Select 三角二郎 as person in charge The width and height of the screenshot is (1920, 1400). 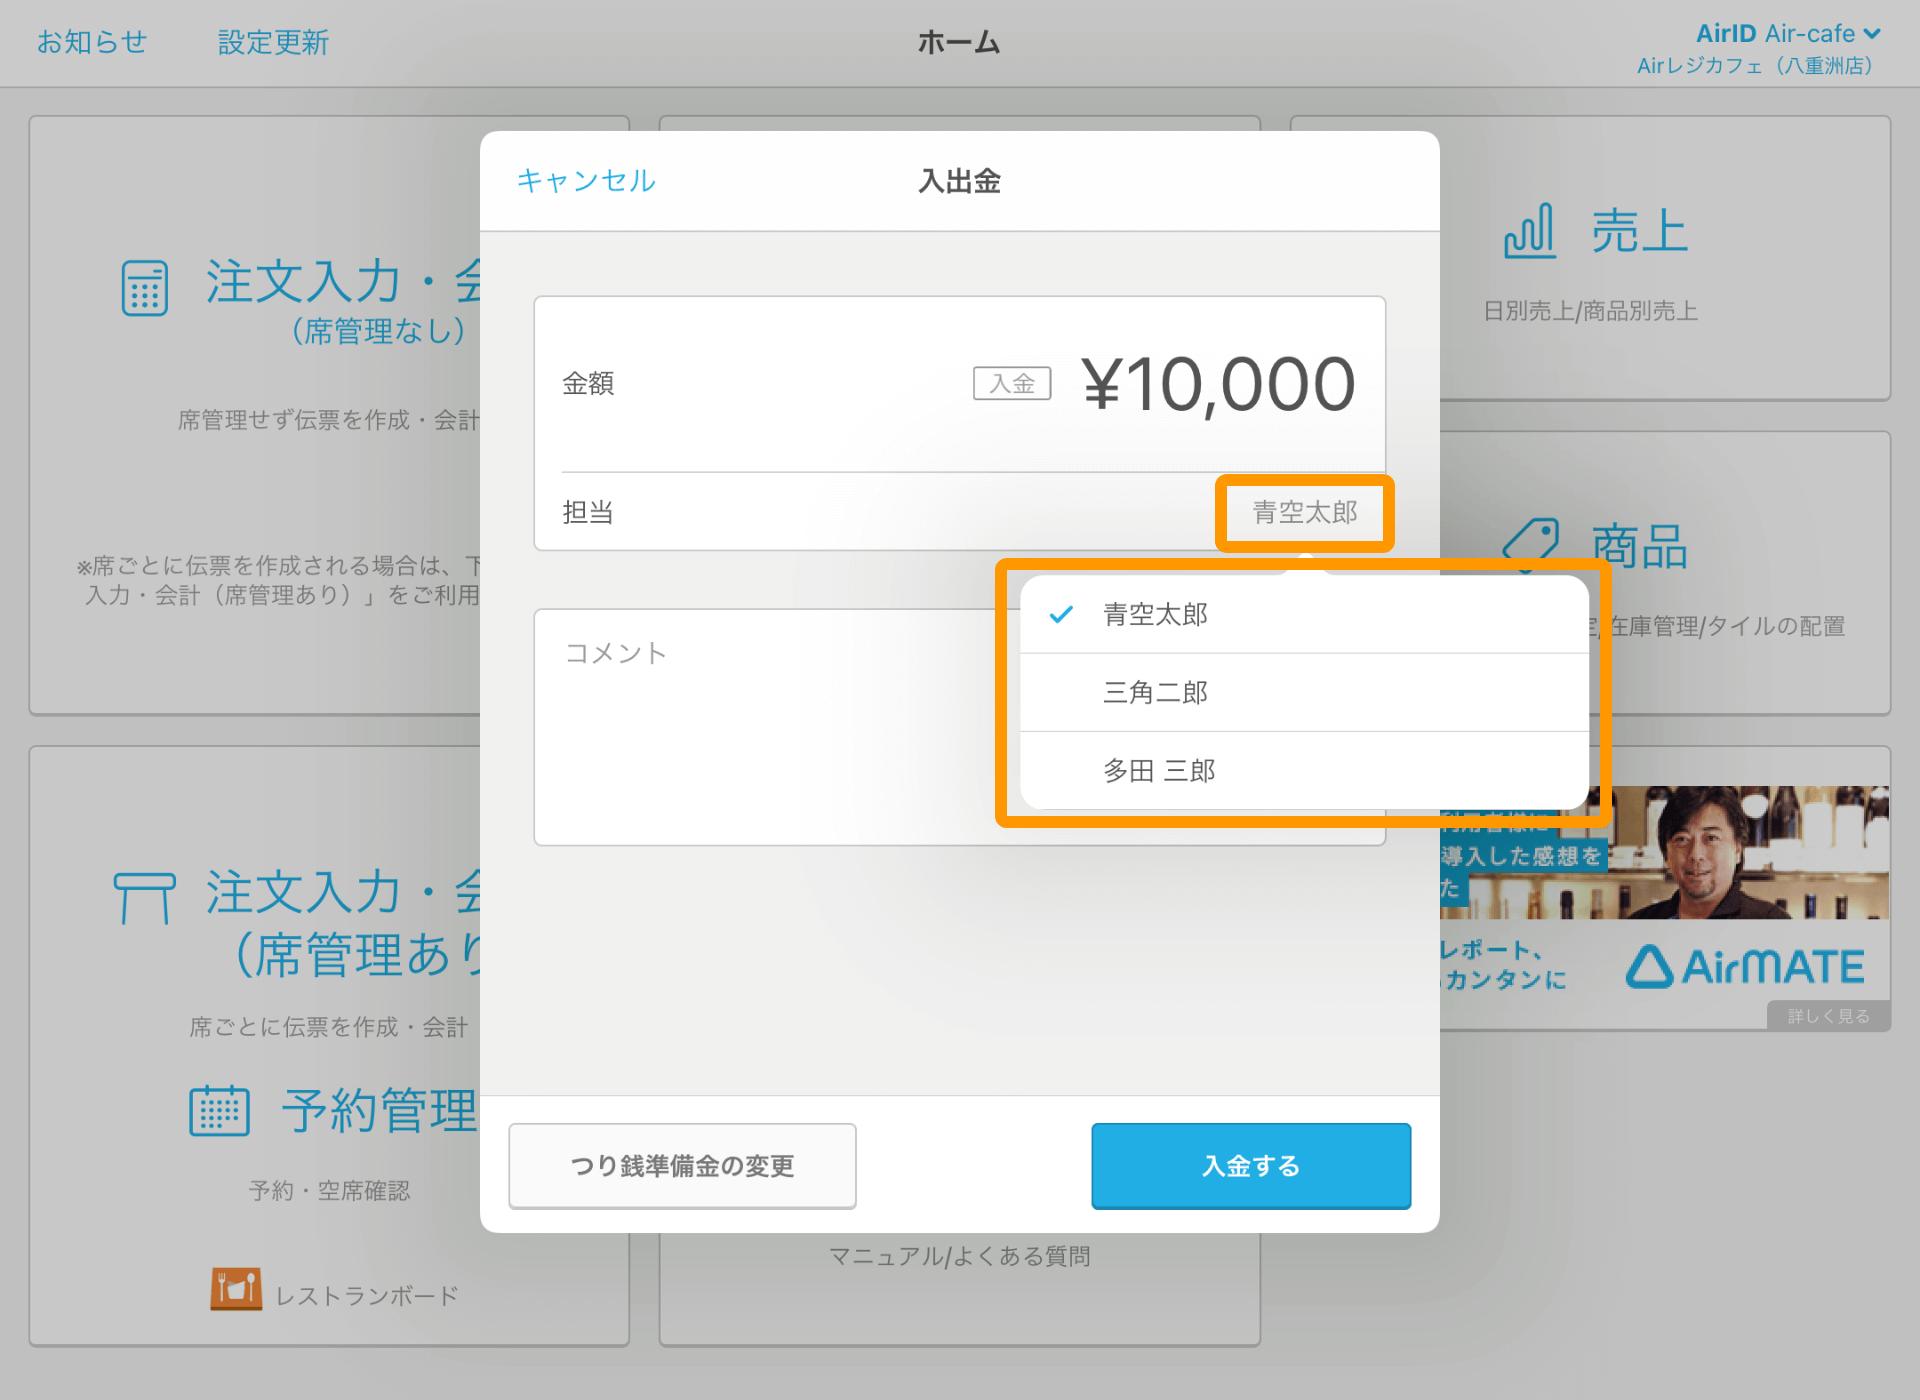click(x=1155, y=692)
